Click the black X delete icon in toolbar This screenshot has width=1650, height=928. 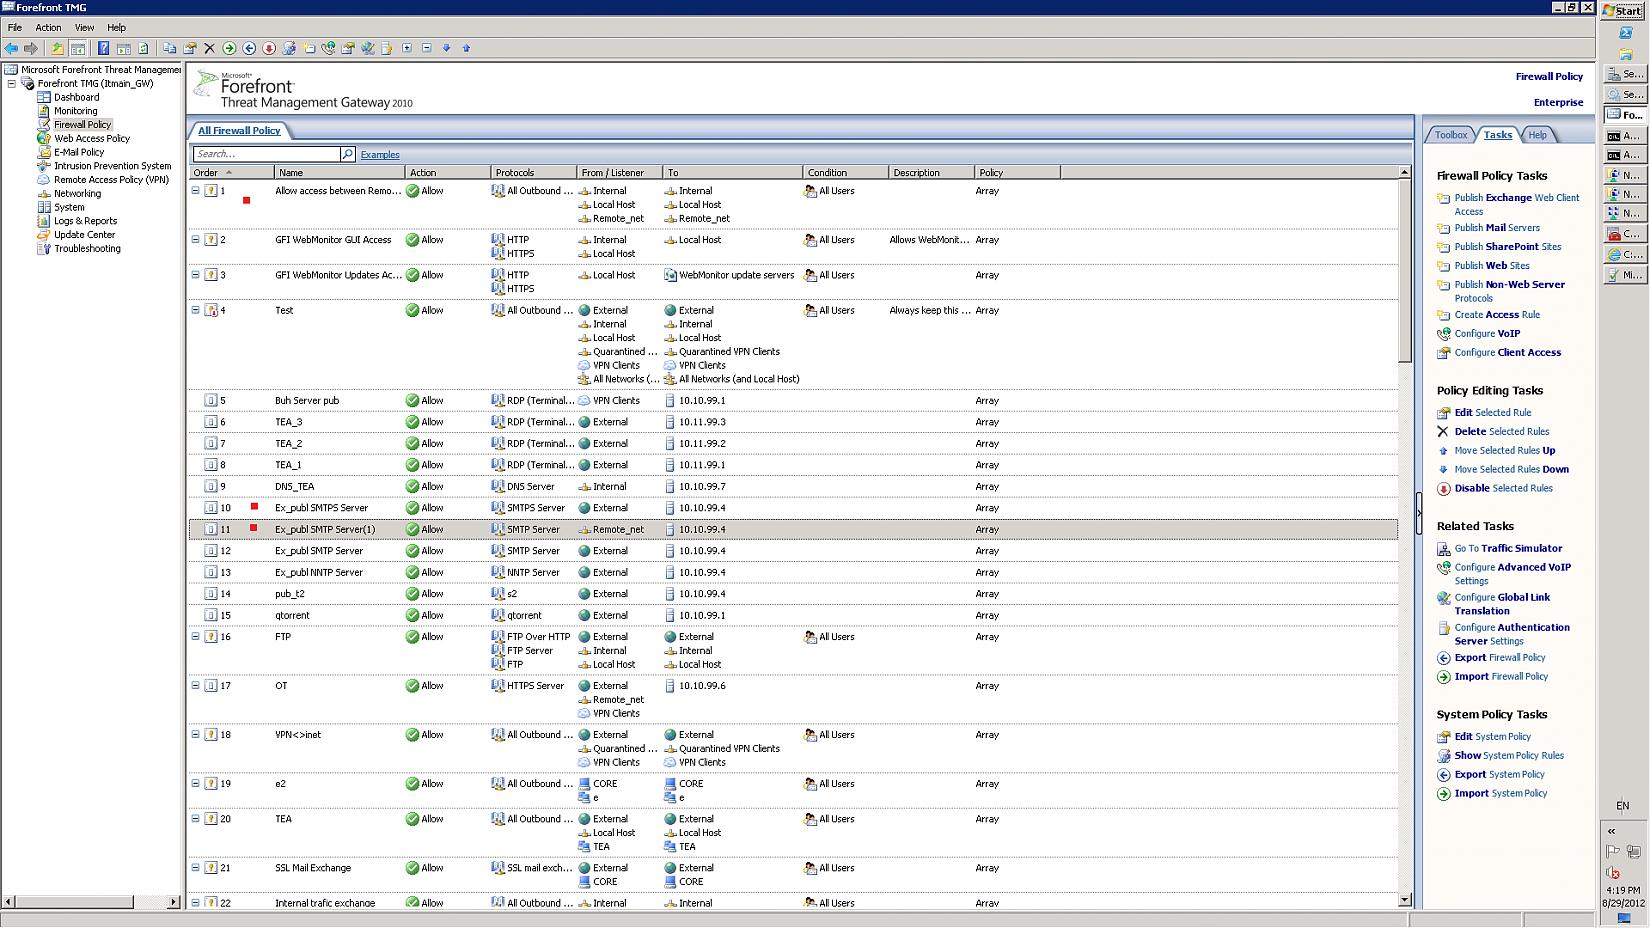pos(209,48)
